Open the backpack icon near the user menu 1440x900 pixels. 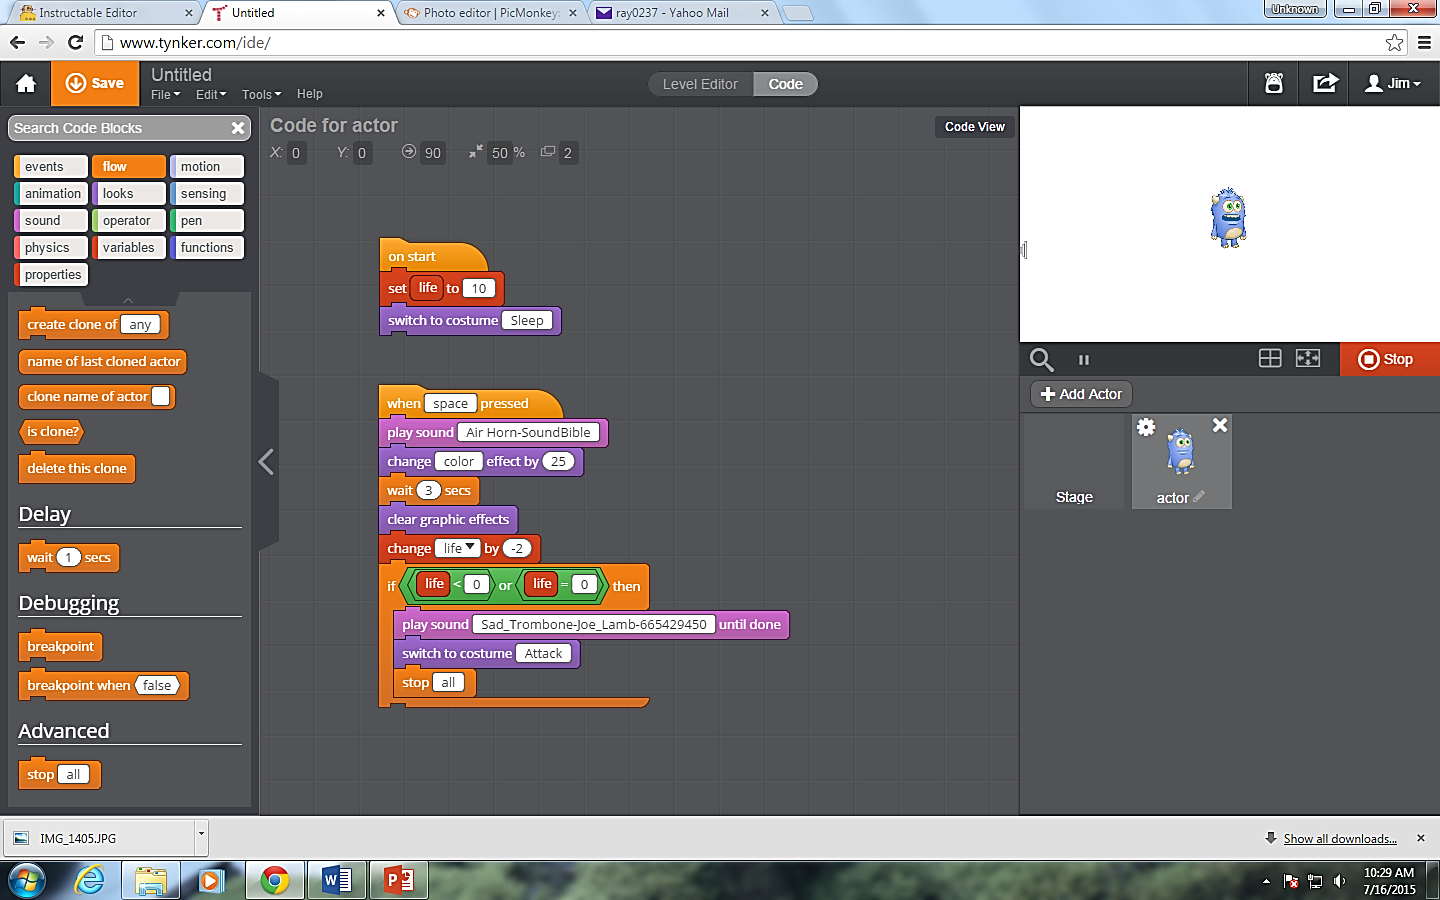[x=1273, y=83]
